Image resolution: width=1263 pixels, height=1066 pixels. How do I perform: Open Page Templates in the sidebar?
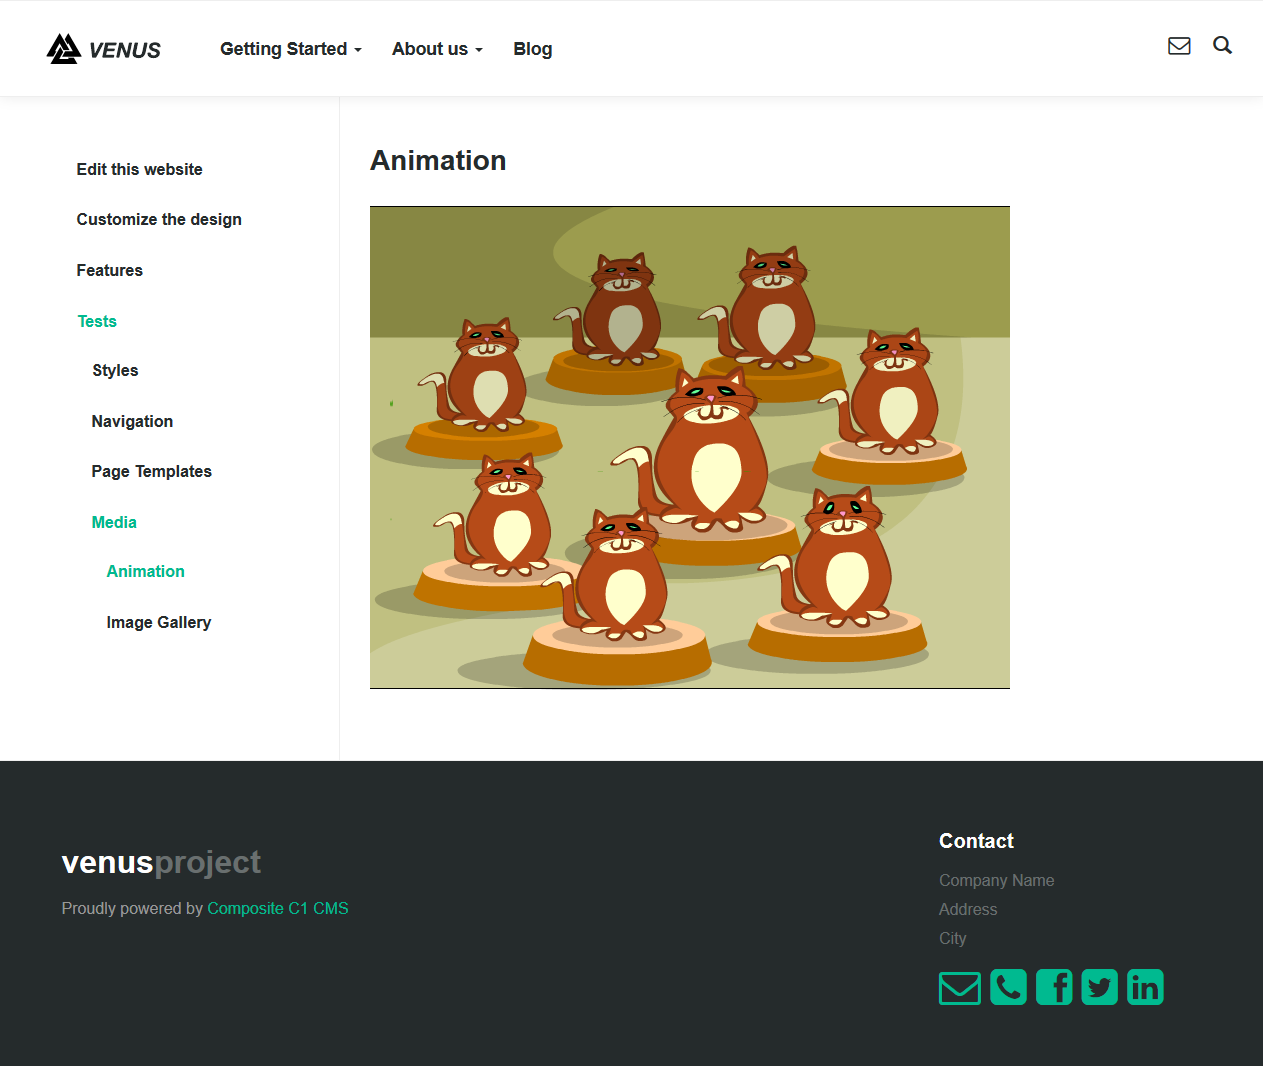tap(151, 471)
